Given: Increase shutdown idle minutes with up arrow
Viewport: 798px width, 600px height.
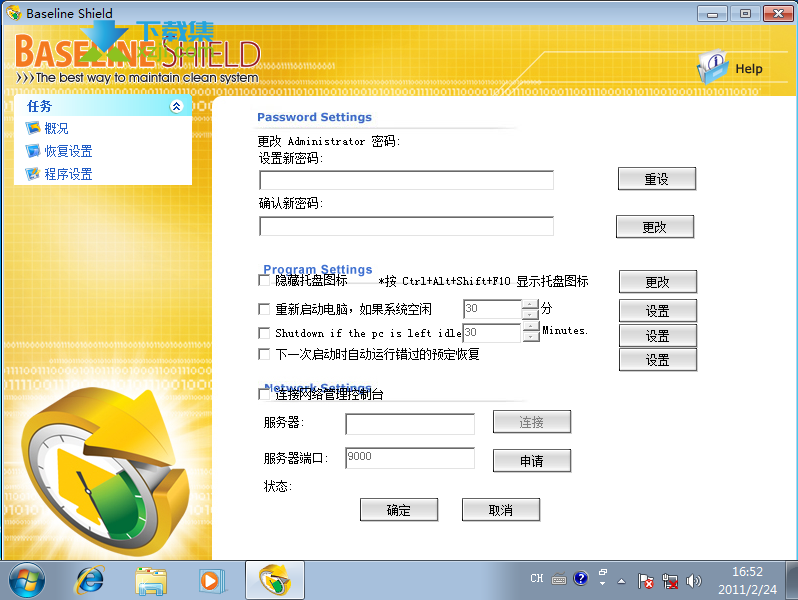Looking at the screenshot, I should pyautogui.click(x=531, y=327).
